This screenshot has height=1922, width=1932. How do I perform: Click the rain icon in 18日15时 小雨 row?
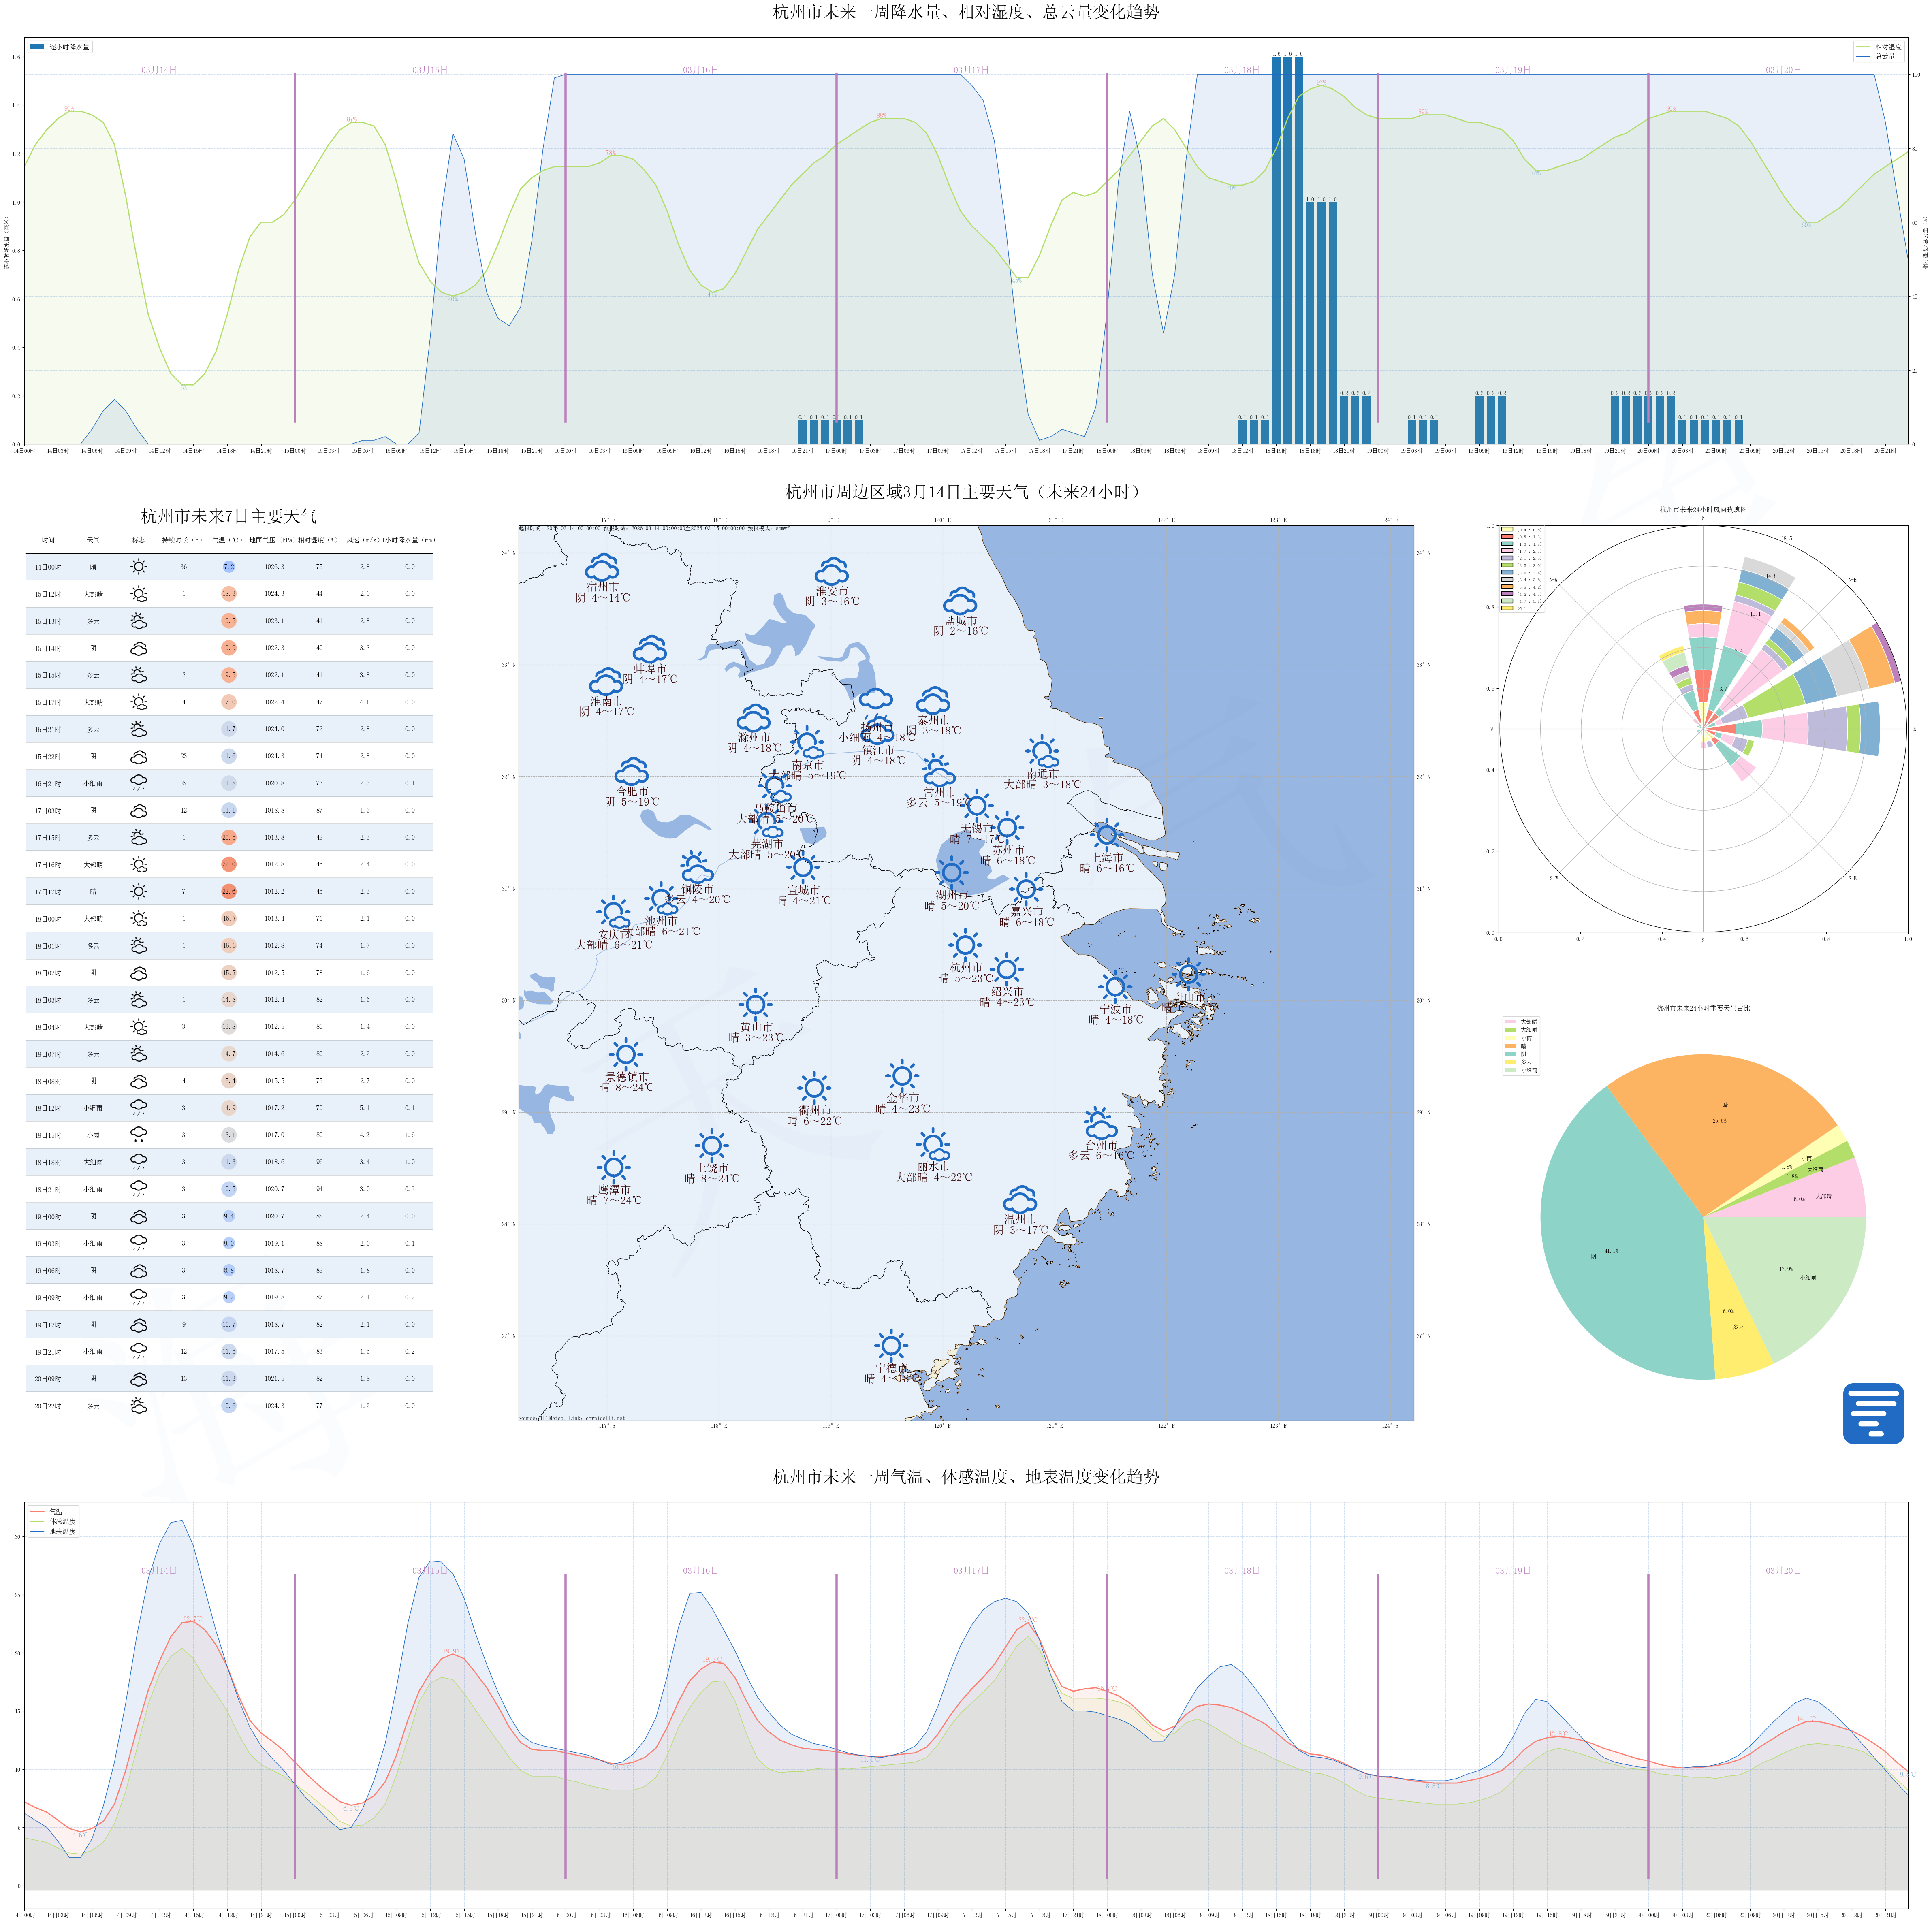point(138,1135)
